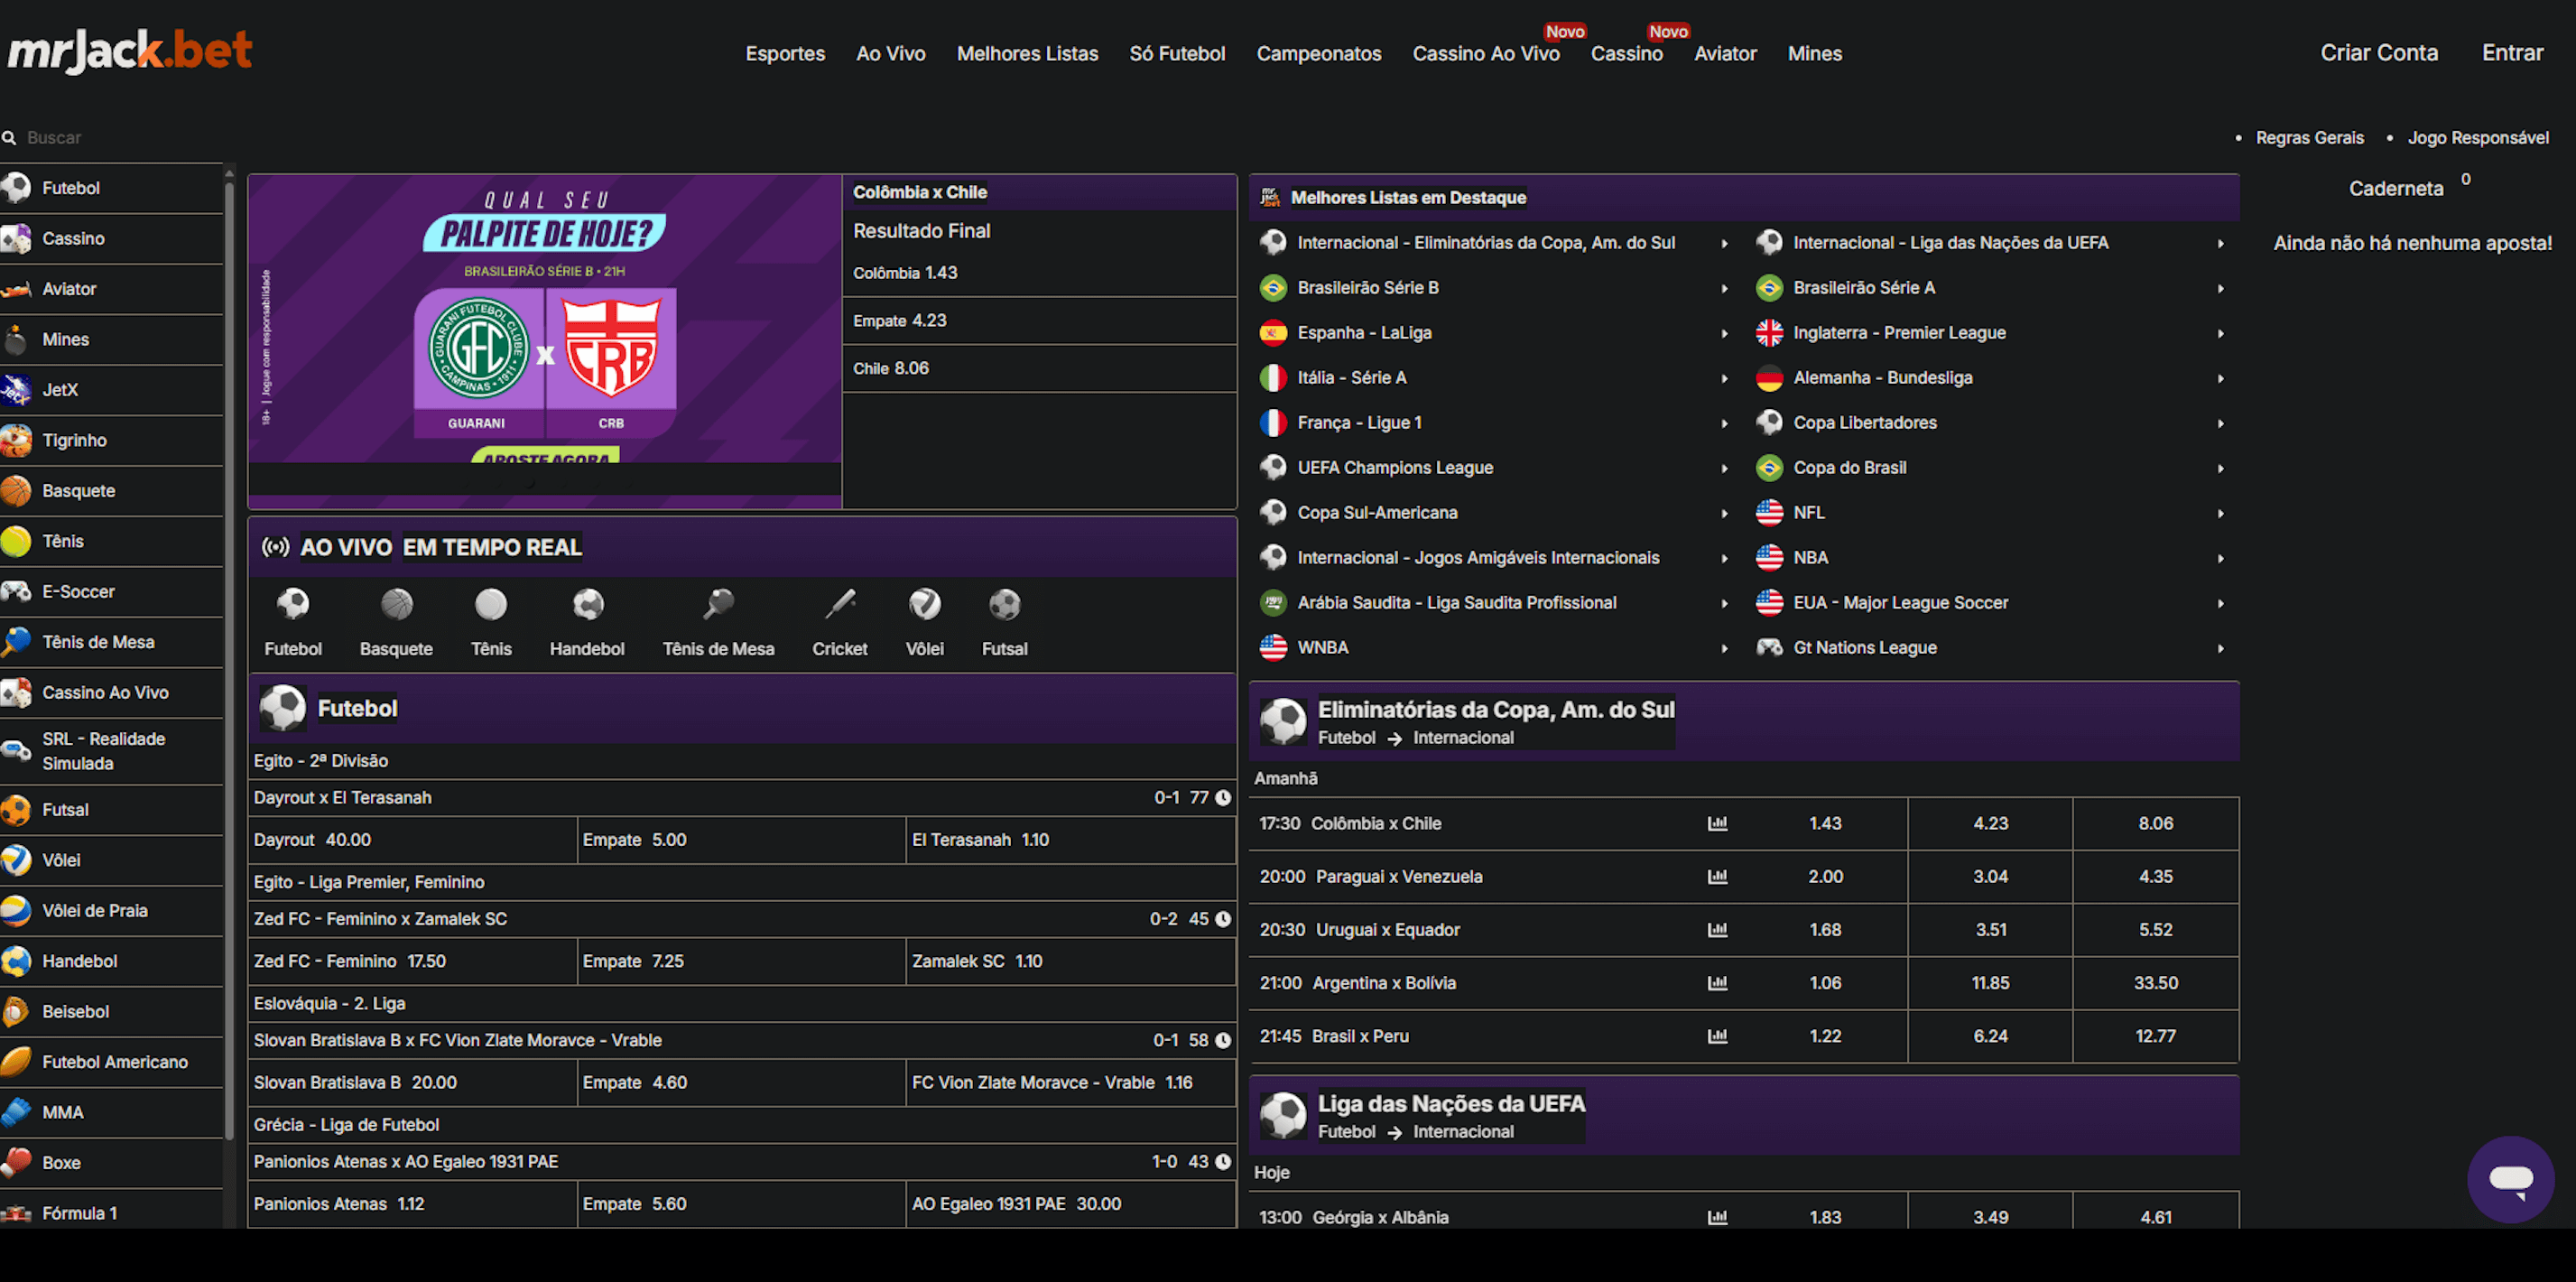
Task: Select Só Futebol in top menu
Action: (x=1177, y=54)
